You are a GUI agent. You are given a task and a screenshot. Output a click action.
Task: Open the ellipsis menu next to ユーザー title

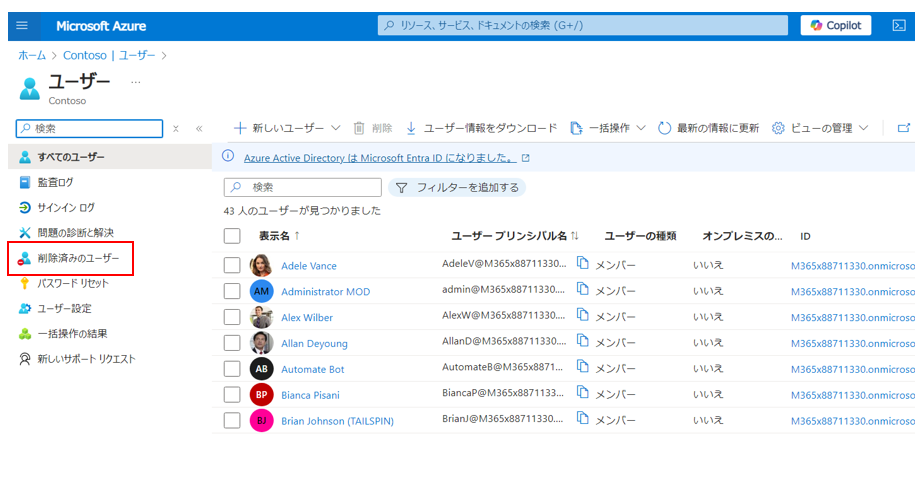135,82
